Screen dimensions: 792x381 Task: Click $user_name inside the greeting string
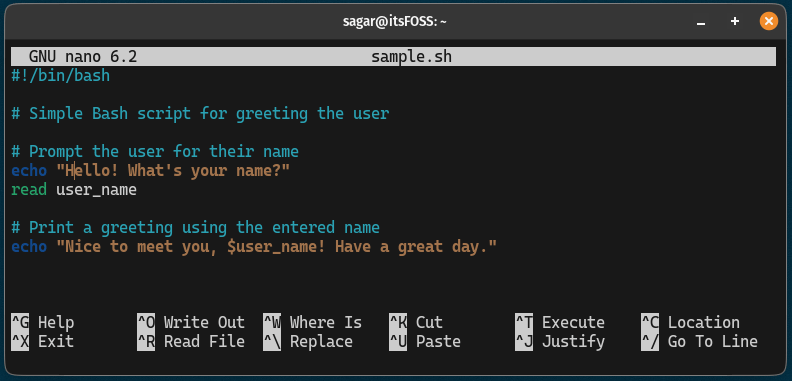point(272,247)
